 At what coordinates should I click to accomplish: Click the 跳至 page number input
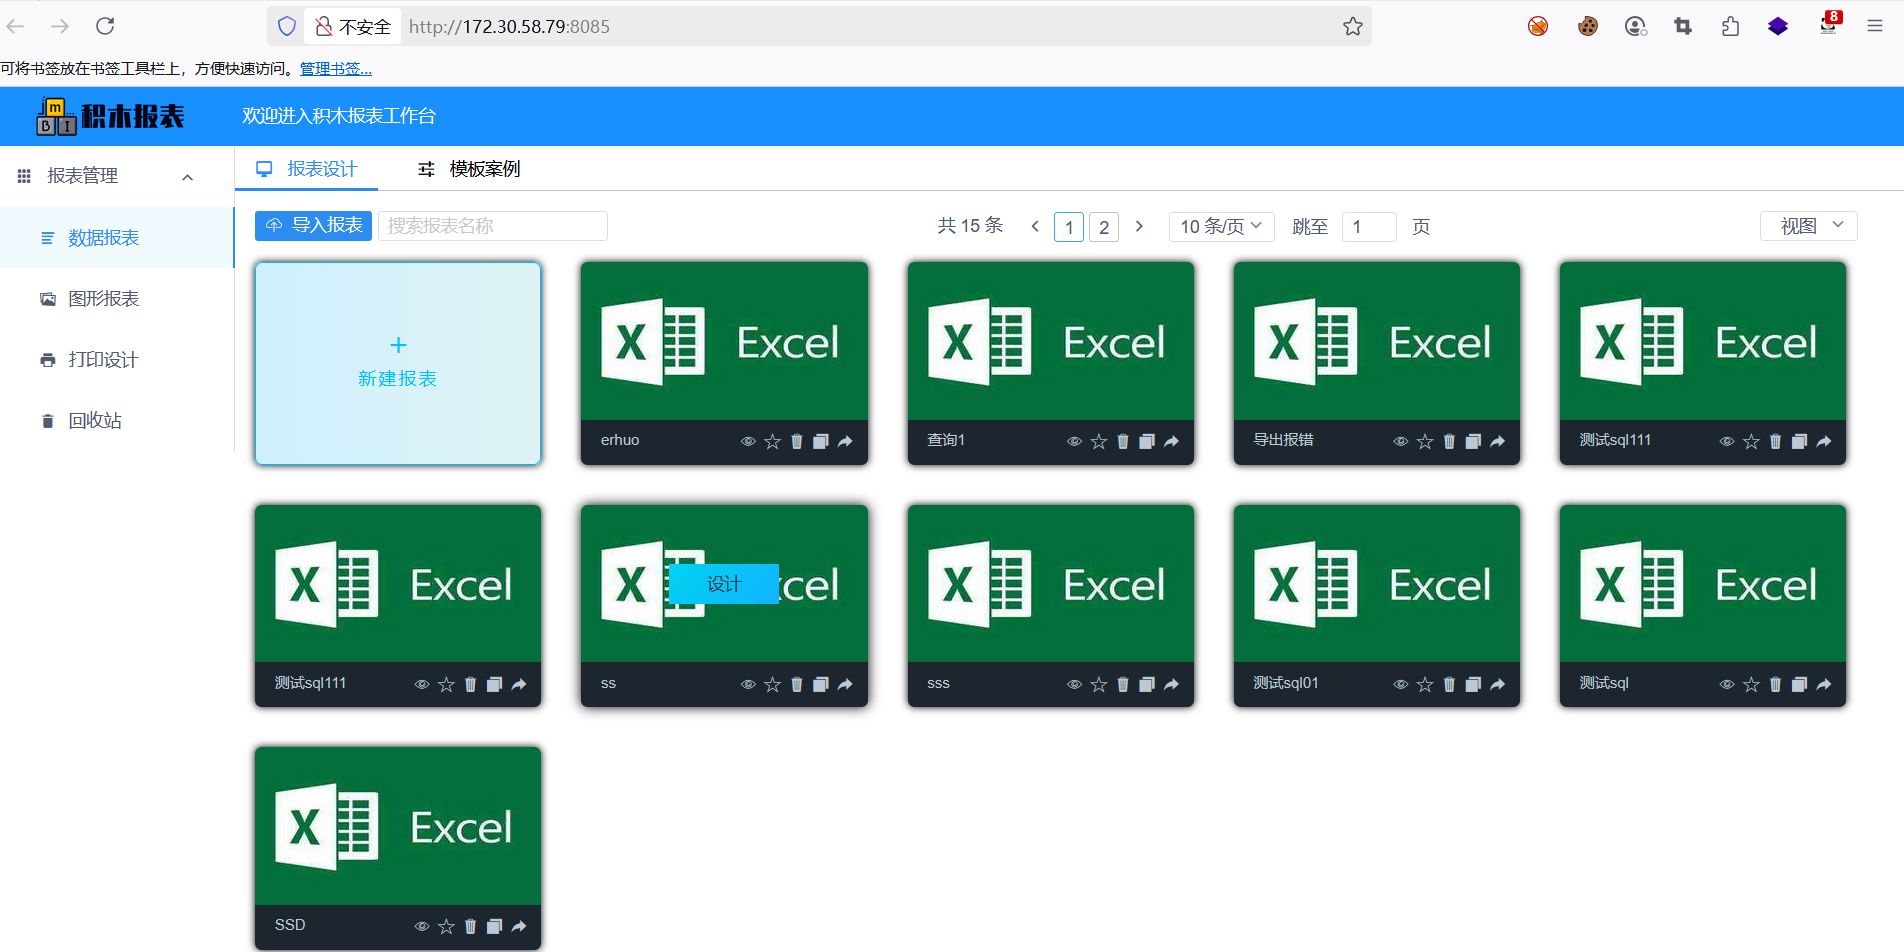click(1369, 227)
